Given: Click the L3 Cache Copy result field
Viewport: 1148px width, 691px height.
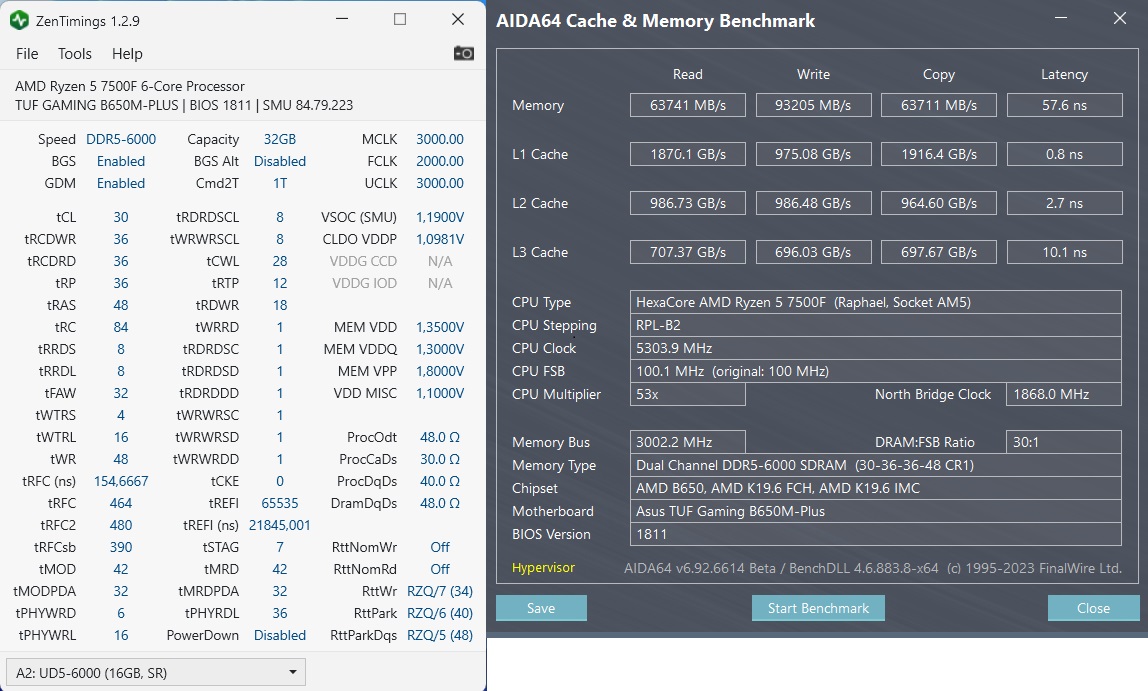Looking at the screenshot, I should (938, 252).
